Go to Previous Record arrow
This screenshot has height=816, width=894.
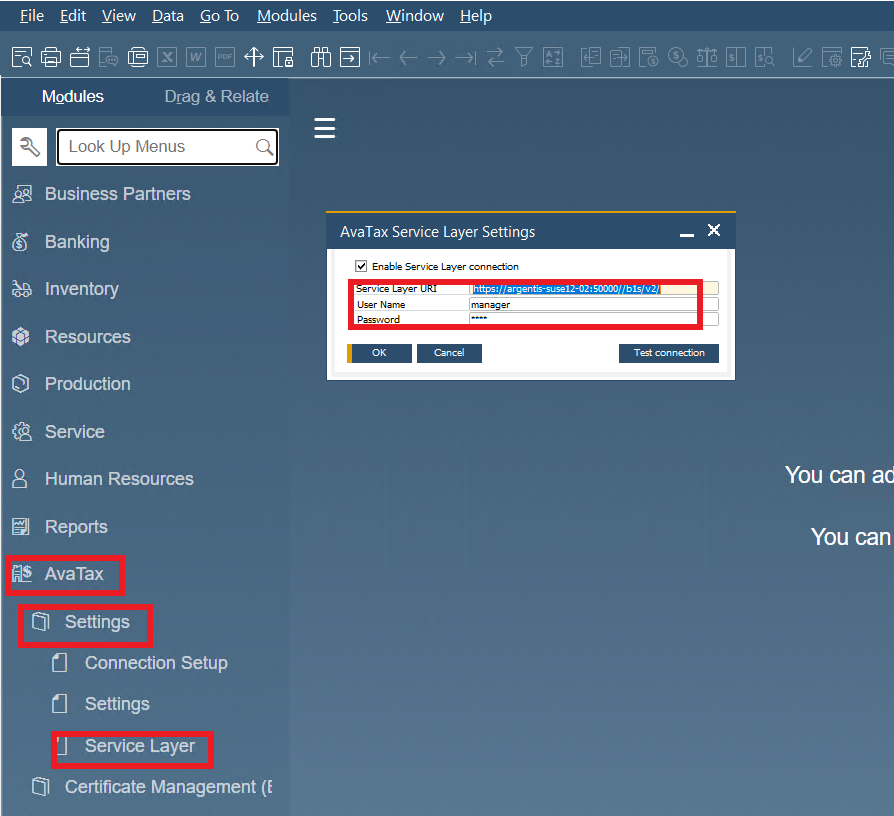click(408, 58)
